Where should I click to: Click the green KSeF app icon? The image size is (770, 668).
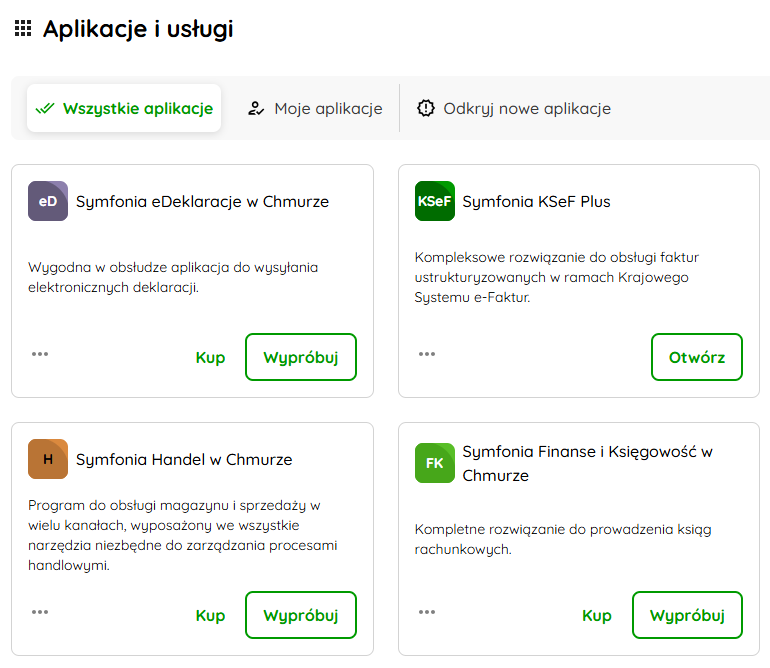click(x=434, y=201)
